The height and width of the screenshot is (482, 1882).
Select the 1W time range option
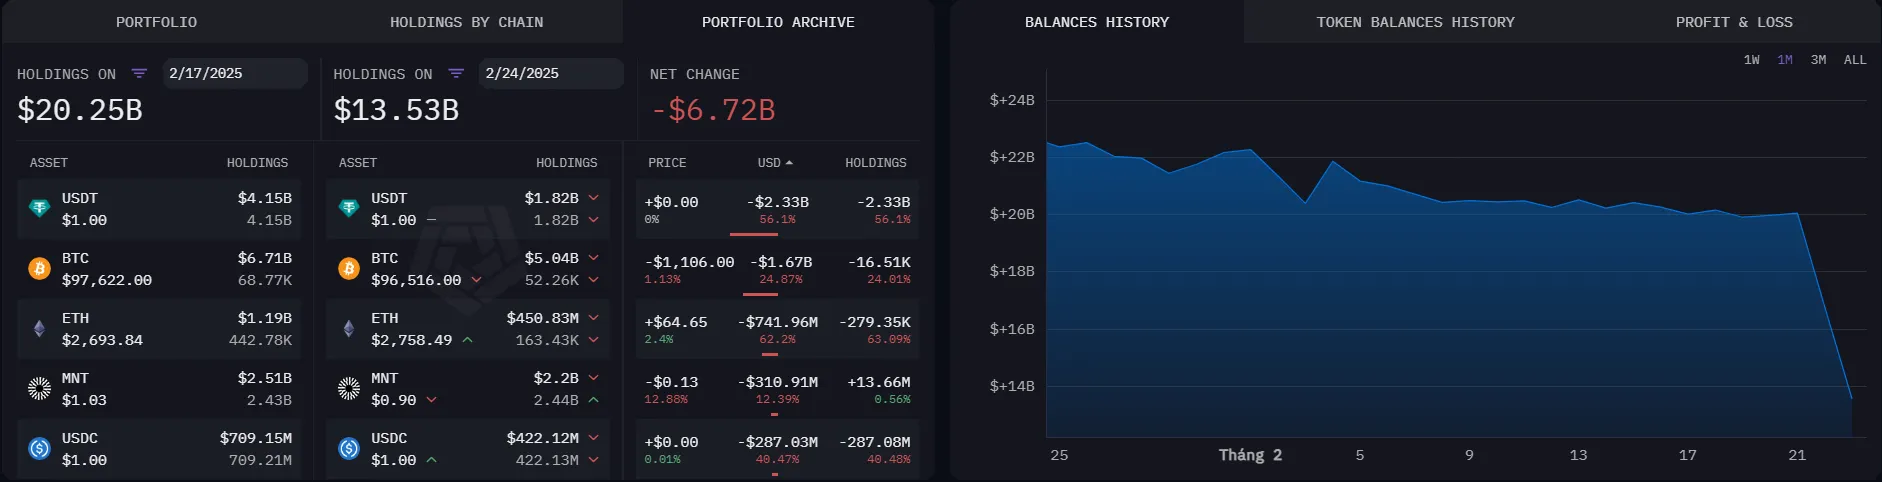(1752, 60)
